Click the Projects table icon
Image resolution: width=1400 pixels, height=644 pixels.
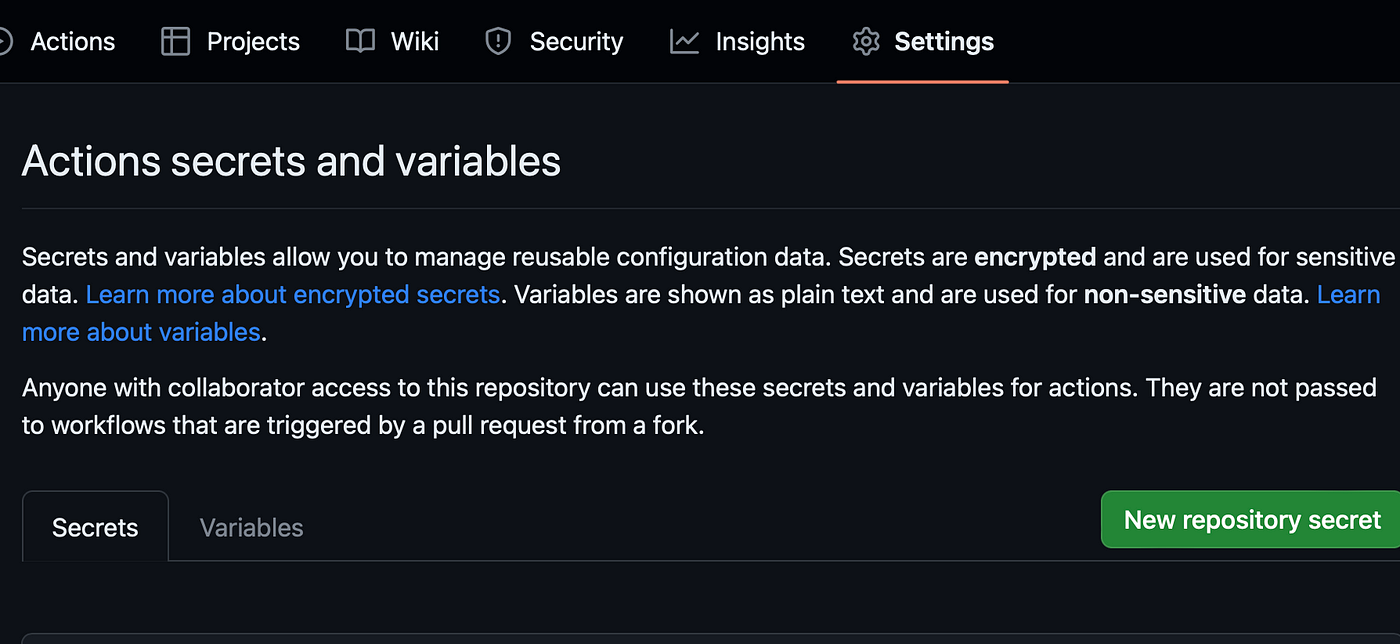175,41
